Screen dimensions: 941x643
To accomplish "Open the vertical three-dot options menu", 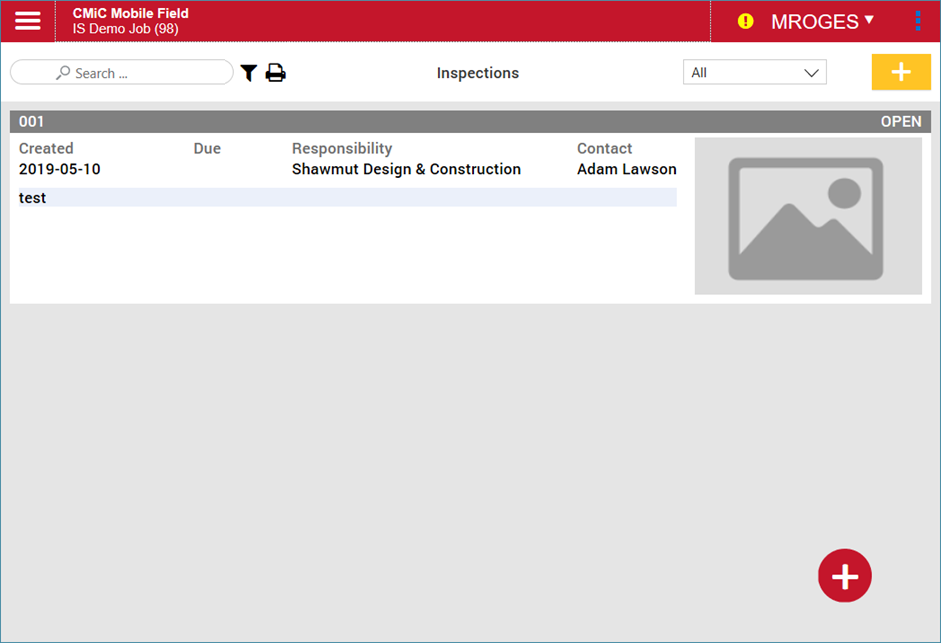I will point(917,21).
